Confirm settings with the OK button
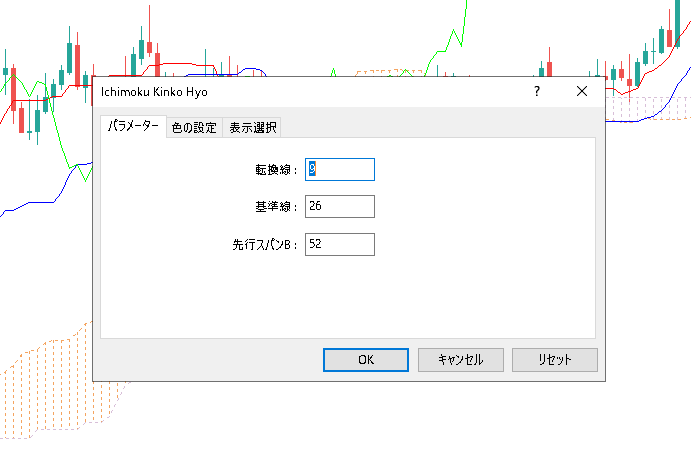Image resolution: width=691 pixels, height=450 pixels. tap(366, 360)
